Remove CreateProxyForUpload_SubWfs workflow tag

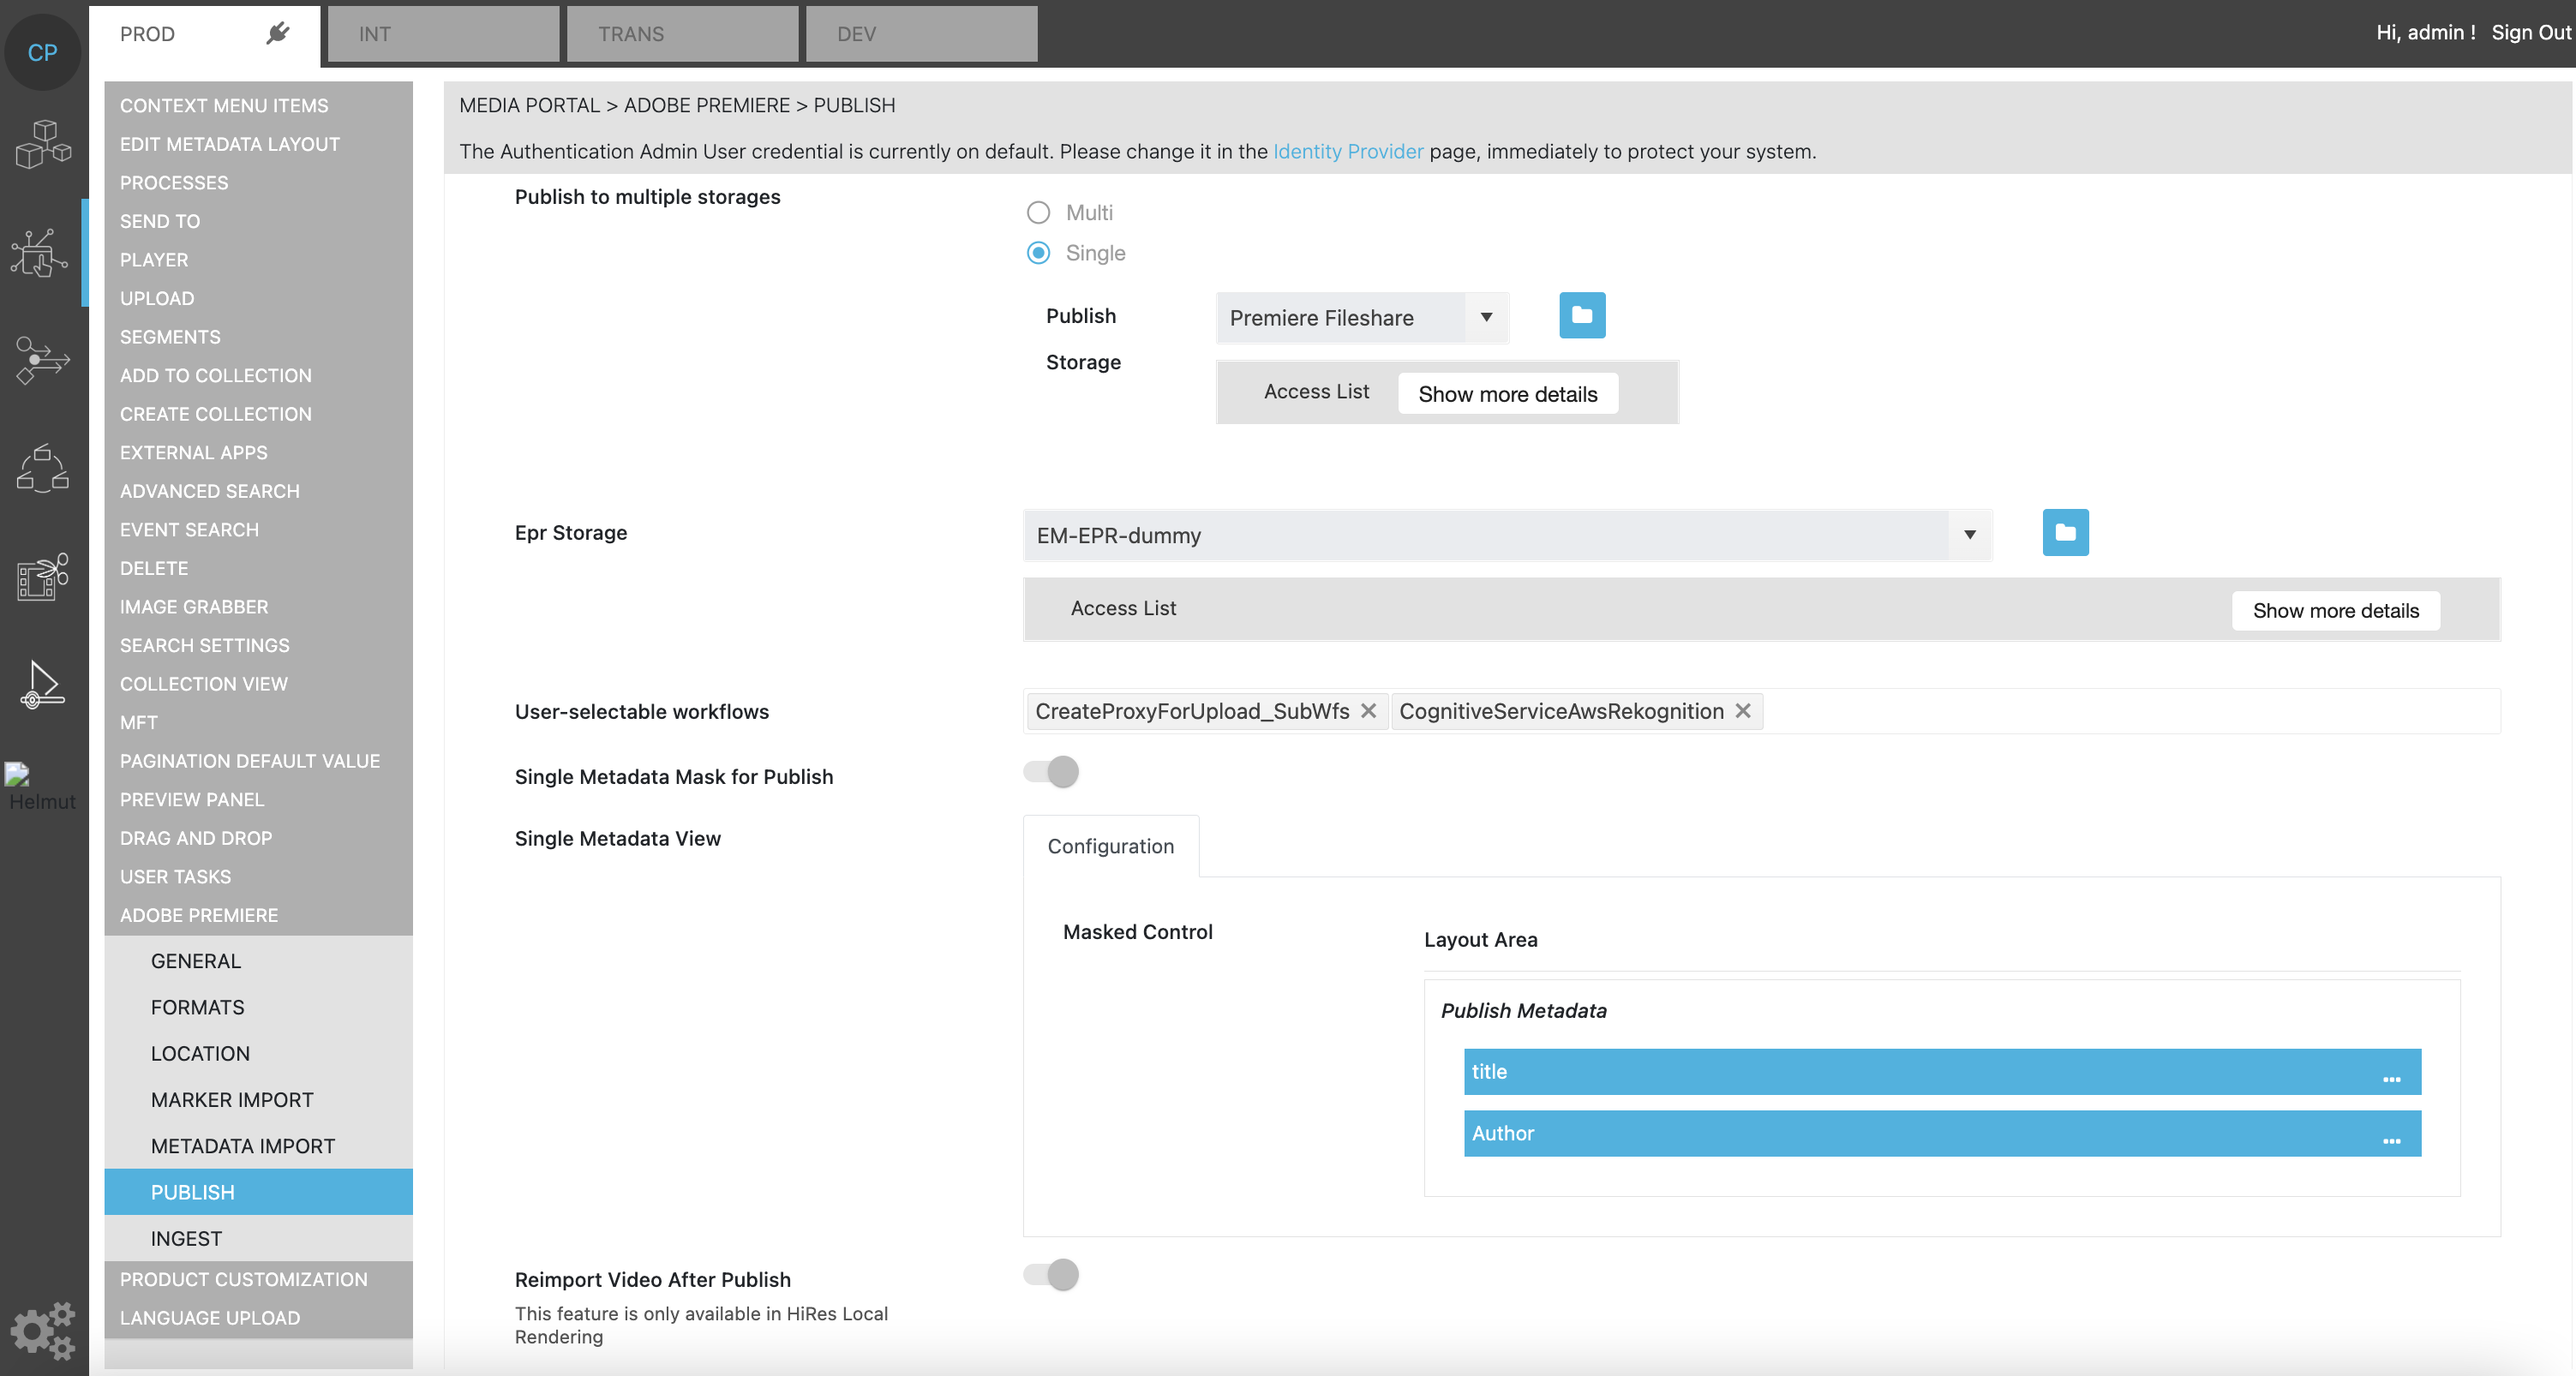1368,711
